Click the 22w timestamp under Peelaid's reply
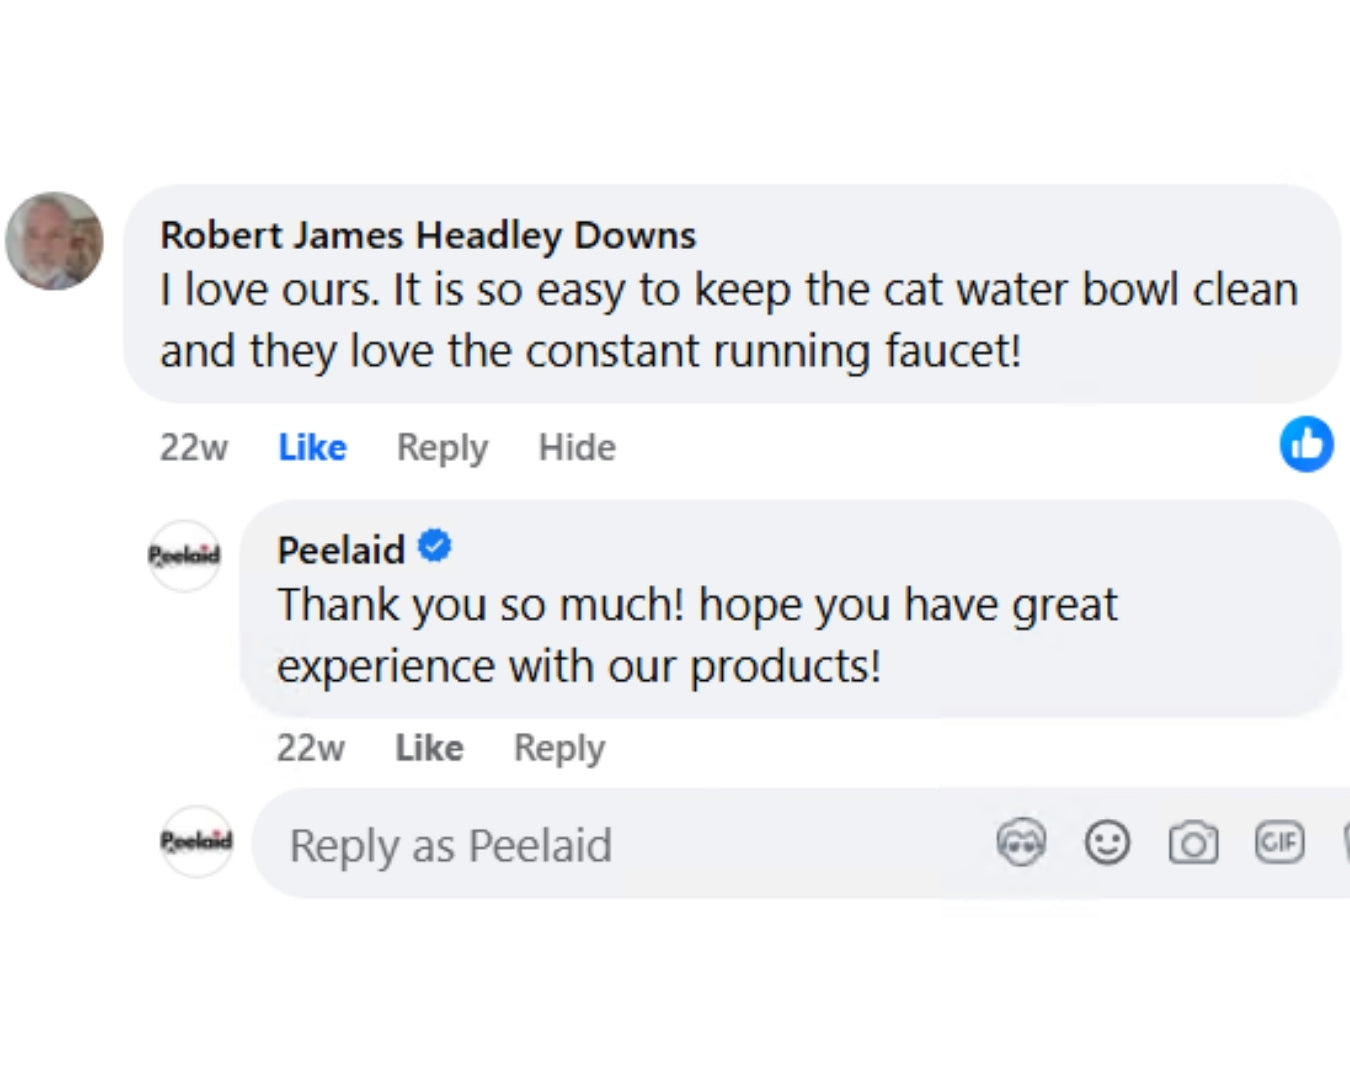The image size is (1350, 1080). pos(311,748)
